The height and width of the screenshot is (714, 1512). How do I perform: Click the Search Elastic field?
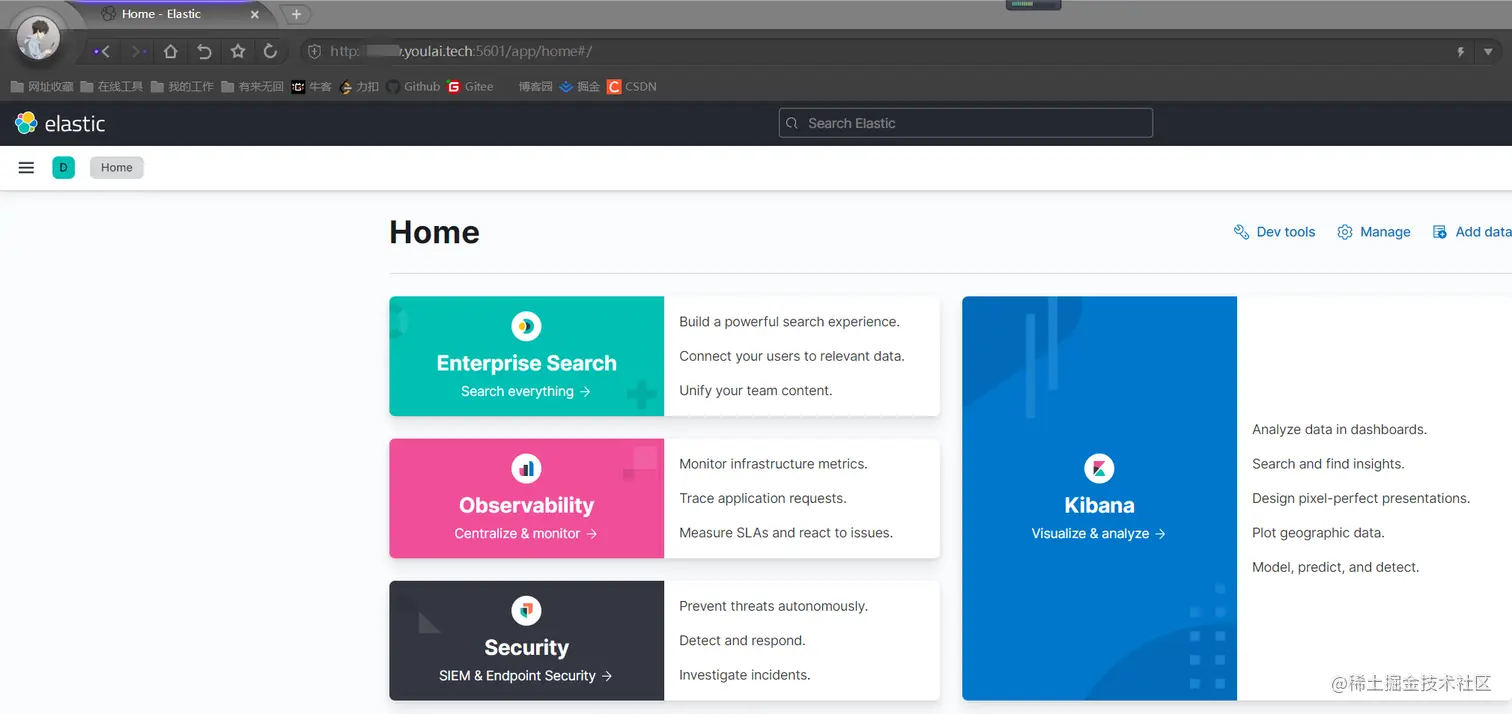click(x=966, y=123)
